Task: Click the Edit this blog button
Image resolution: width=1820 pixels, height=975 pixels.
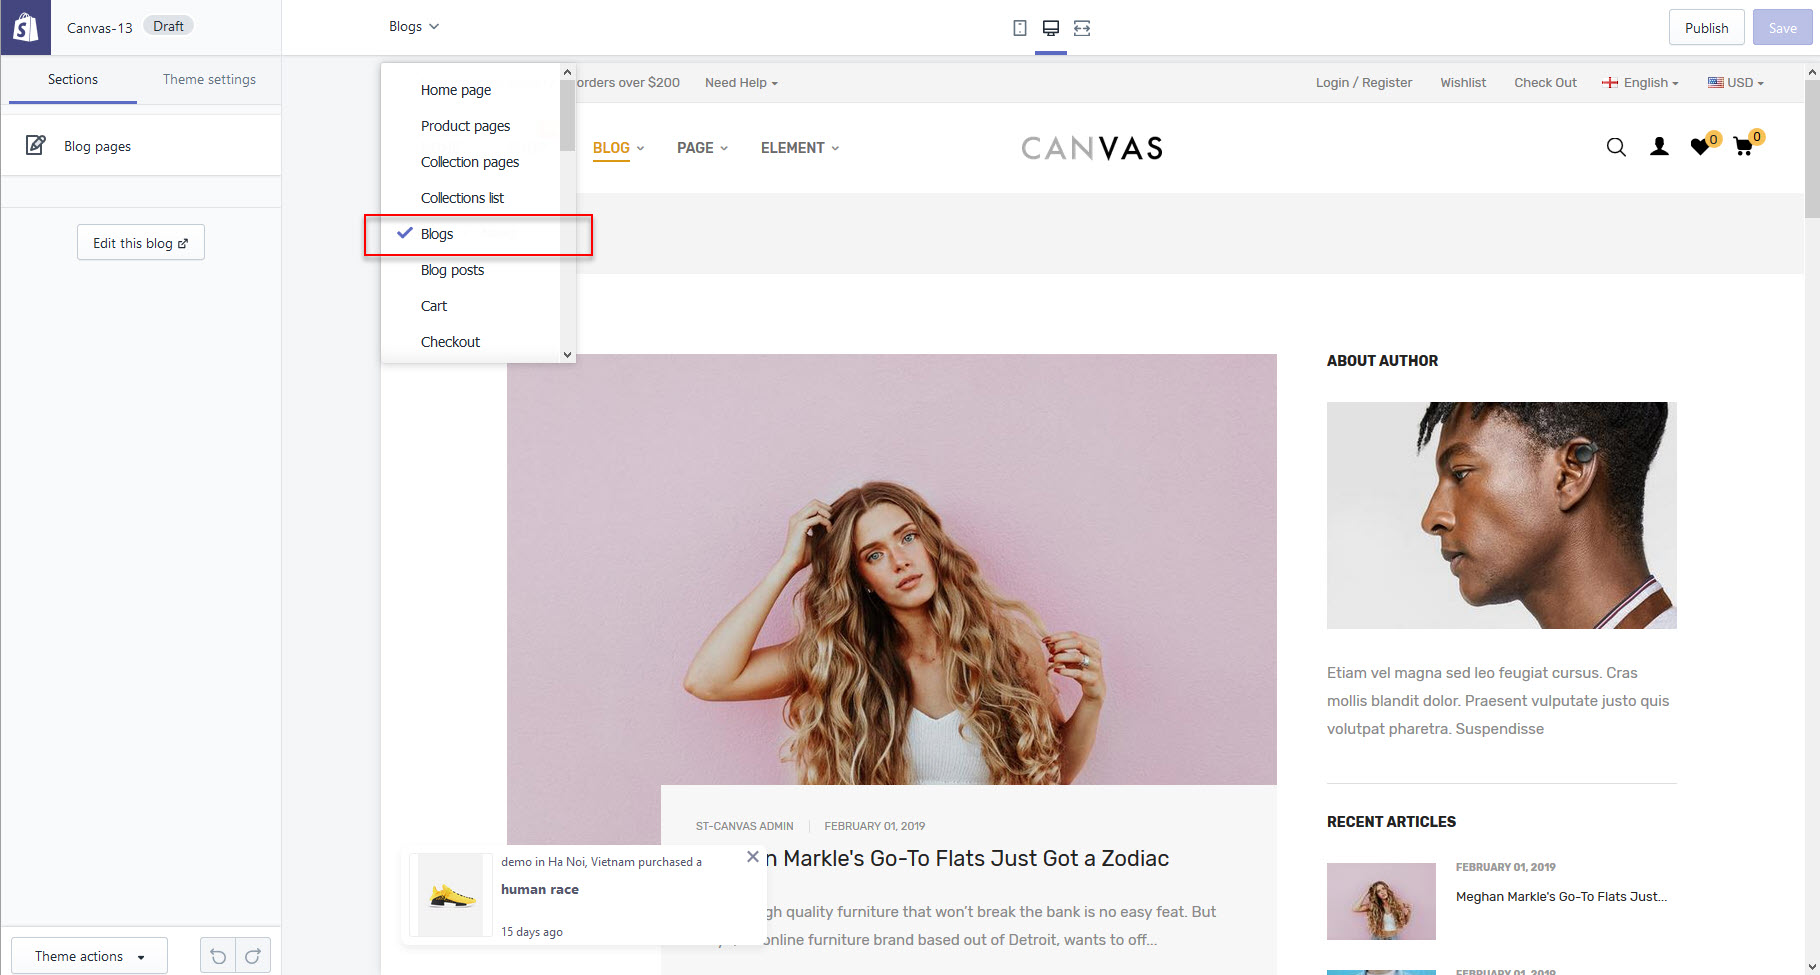Action: (141, 243)
